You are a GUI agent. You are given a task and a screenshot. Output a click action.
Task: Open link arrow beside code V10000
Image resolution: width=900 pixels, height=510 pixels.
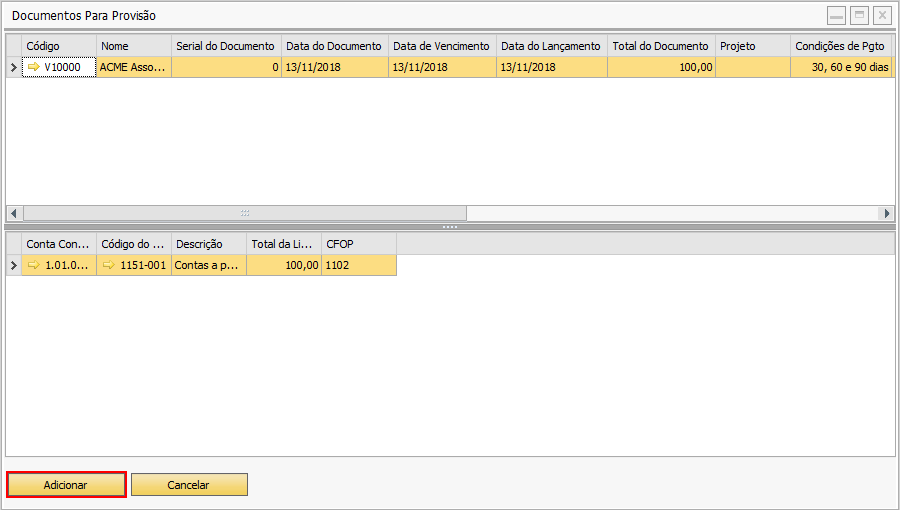point(34,67)
